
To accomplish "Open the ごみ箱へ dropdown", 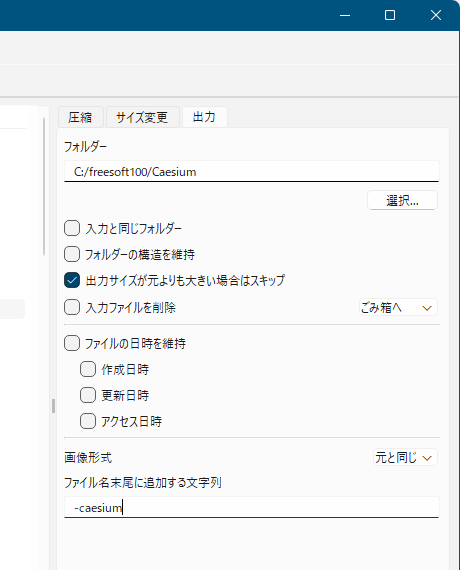I will tap(398, 308).
